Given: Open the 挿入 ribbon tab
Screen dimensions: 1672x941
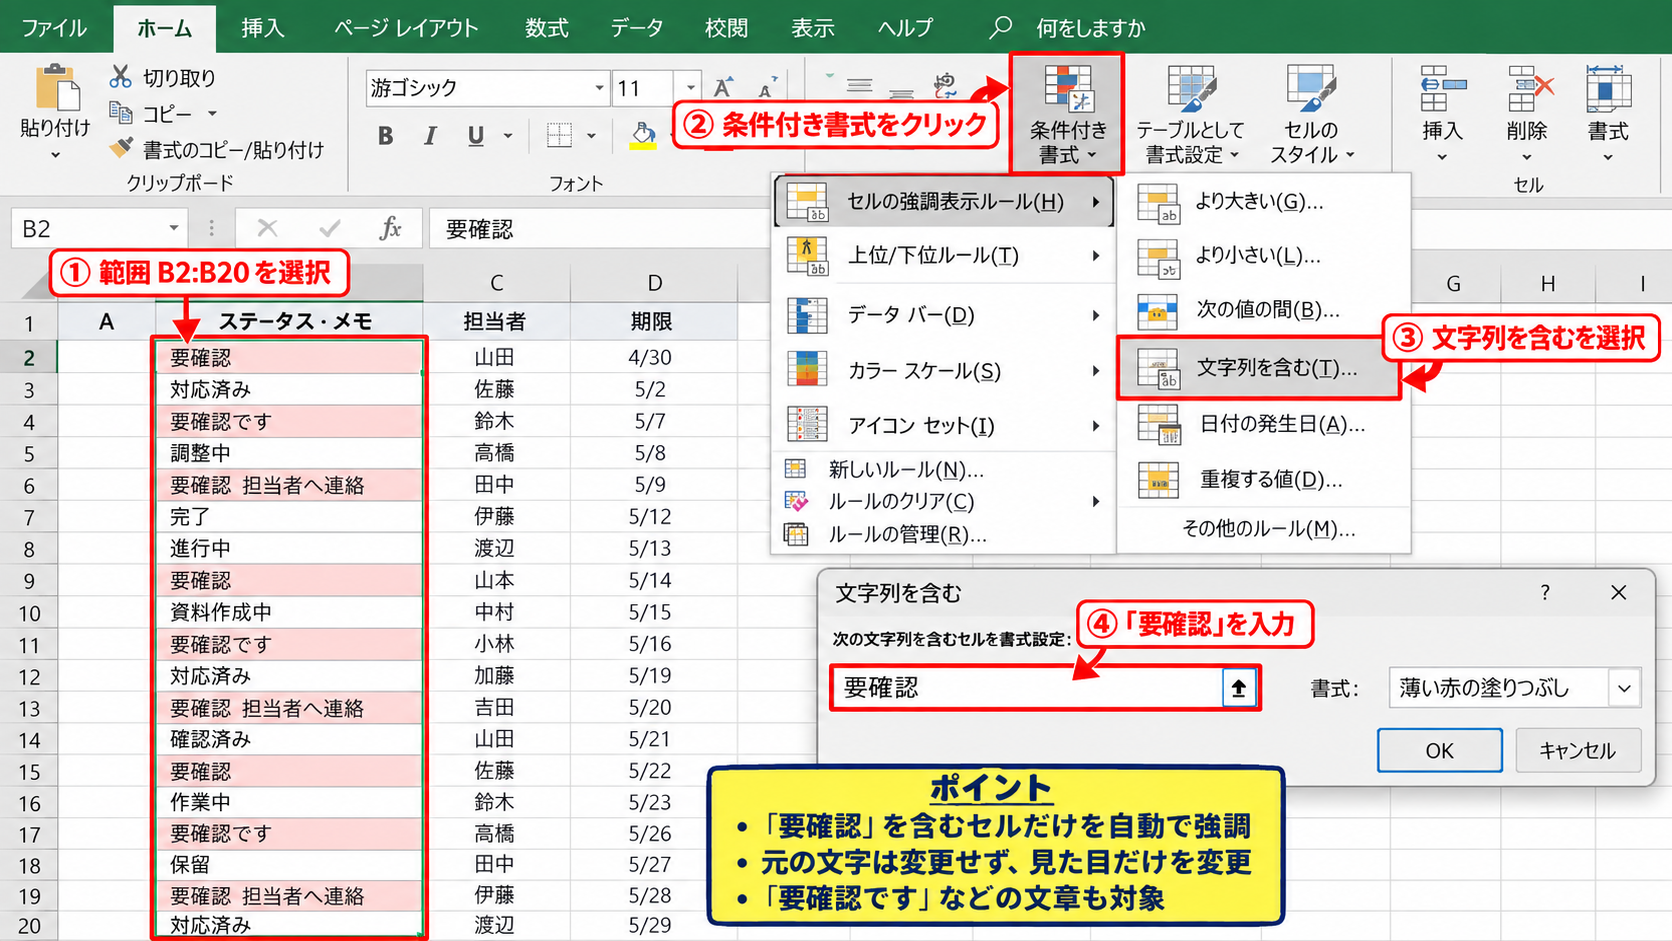Looking at the screenshot, I should click(263, 28).
